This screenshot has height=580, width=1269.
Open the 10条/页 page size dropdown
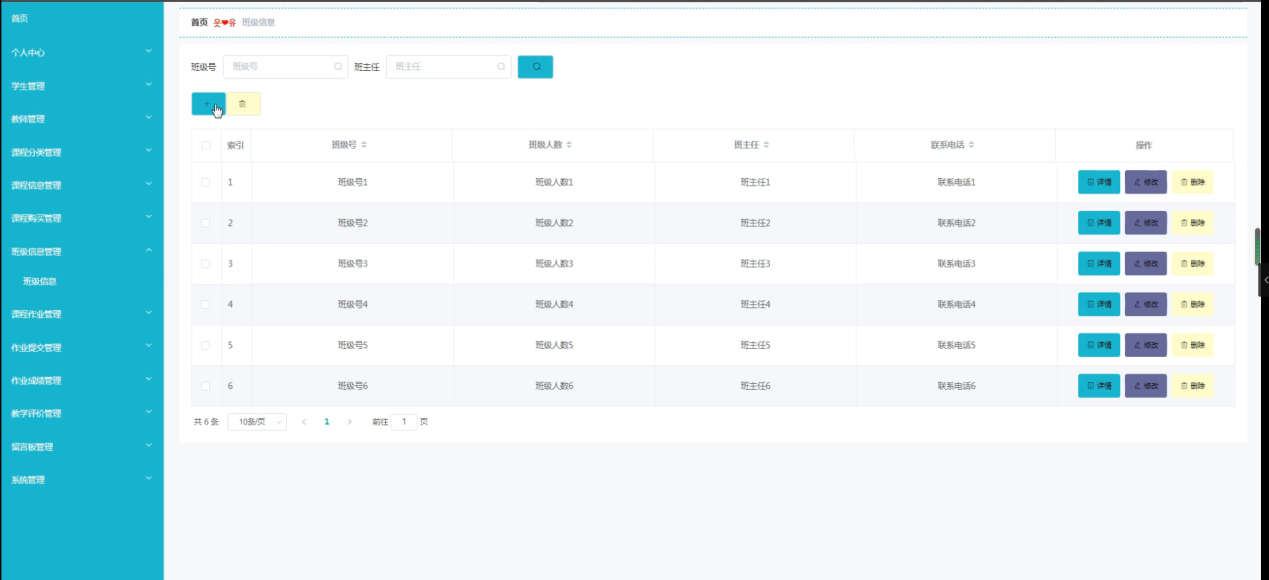(x=257, y=422)
